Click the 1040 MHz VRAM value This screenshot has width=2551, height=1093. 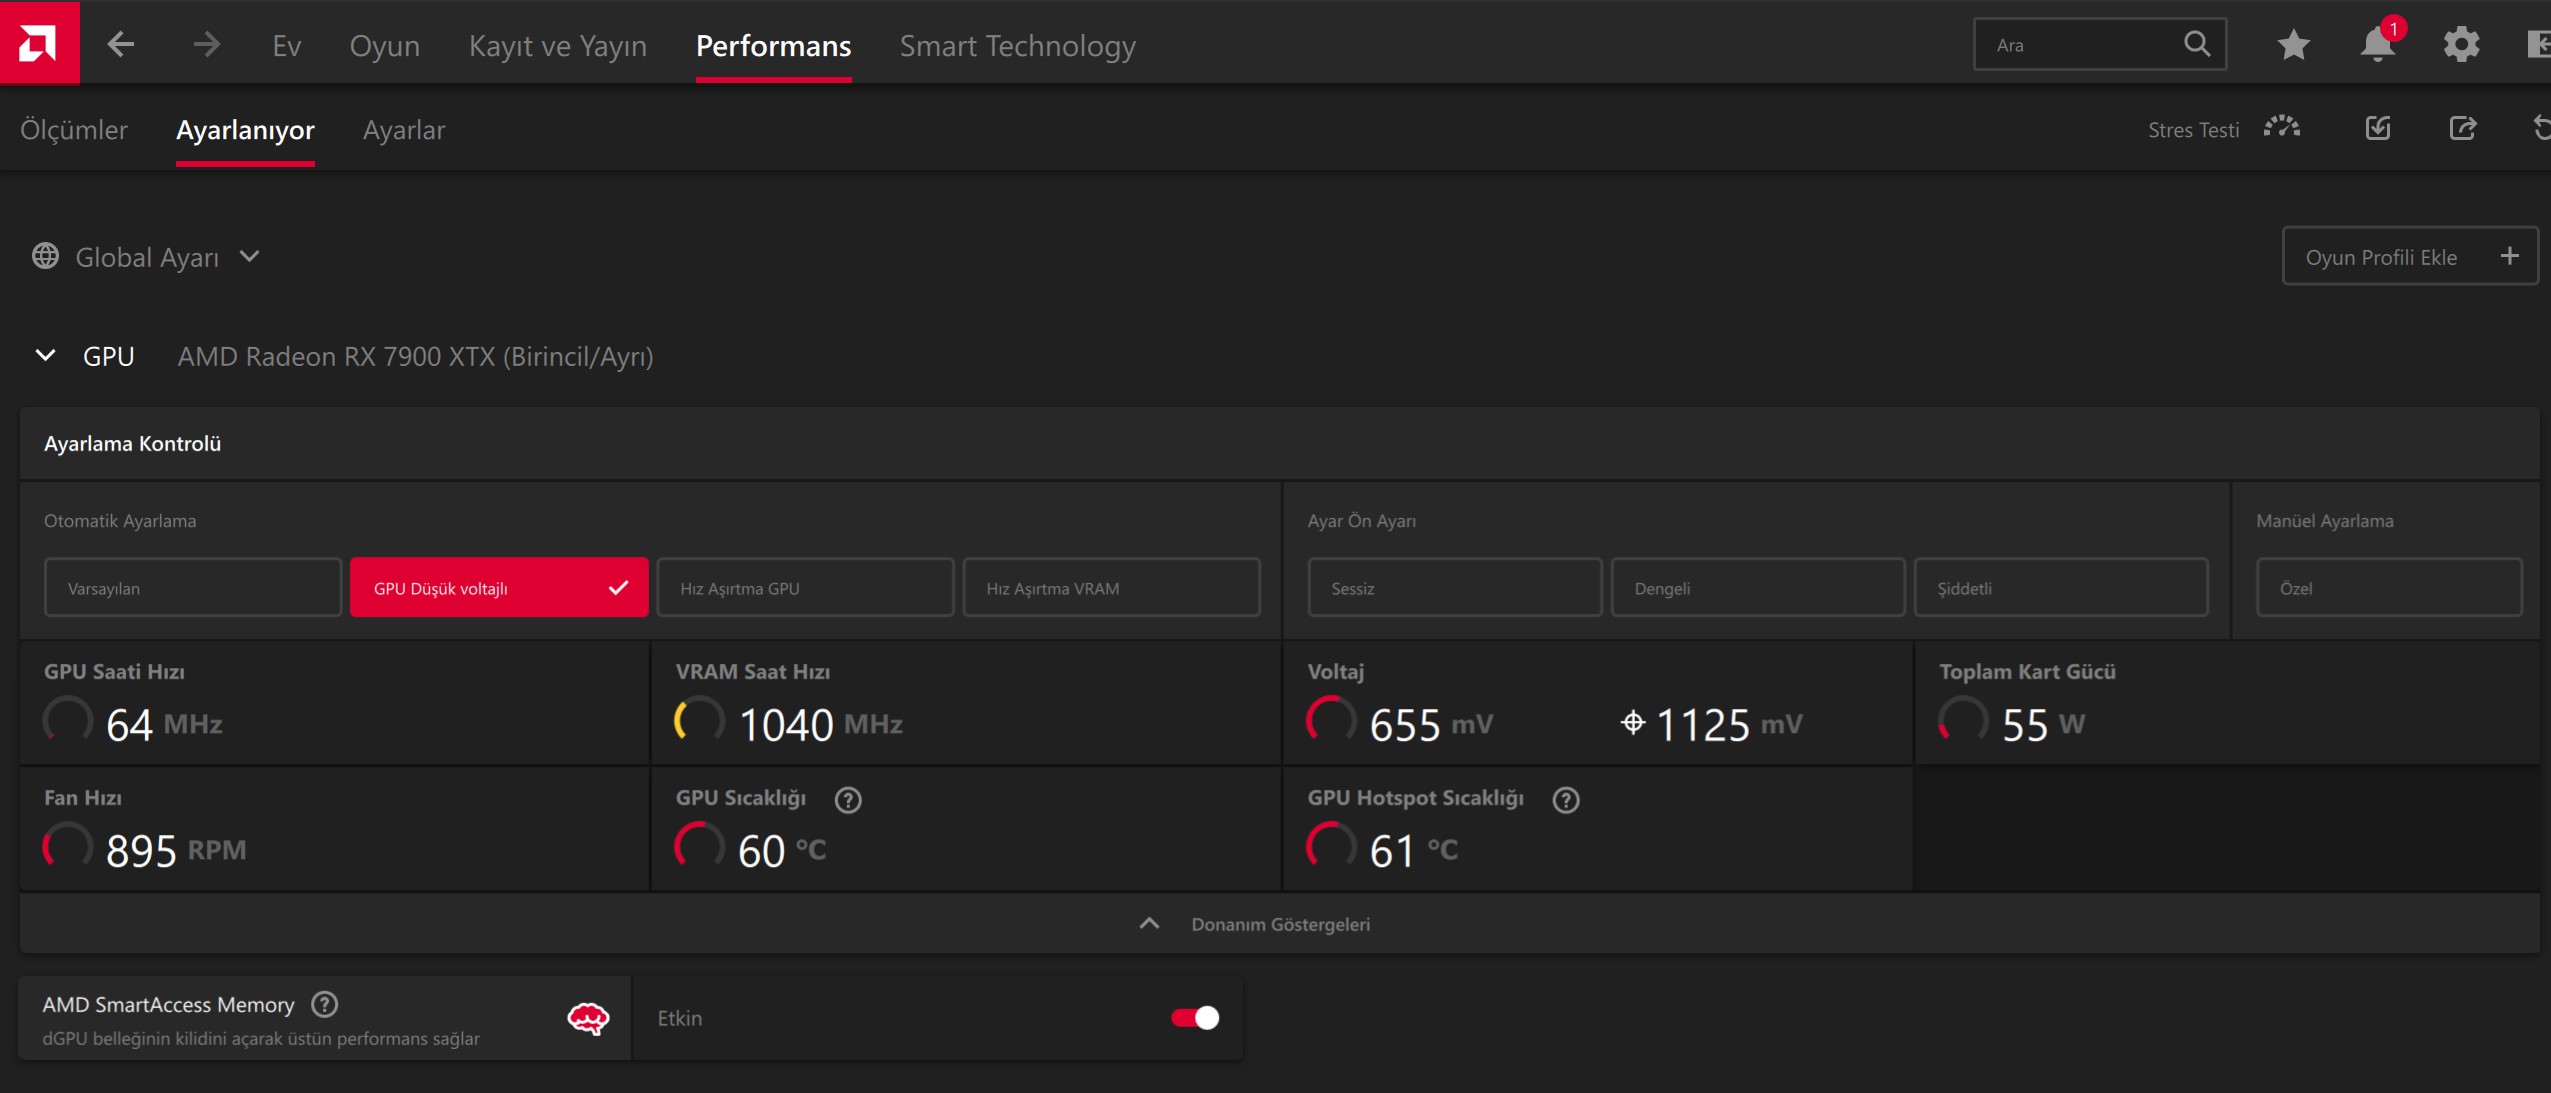[x=820, y=724]
